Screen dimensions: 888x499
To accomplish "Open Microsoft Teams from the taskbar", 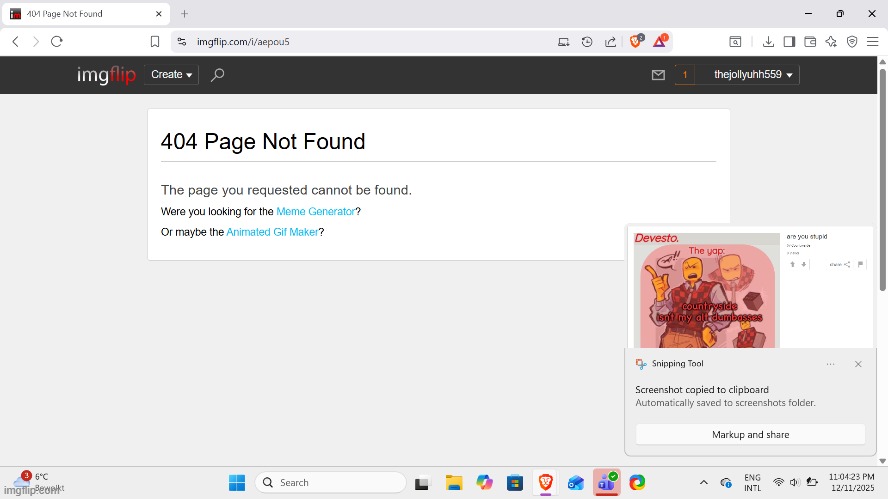I will pyautogui.click(x=606, y=483).
